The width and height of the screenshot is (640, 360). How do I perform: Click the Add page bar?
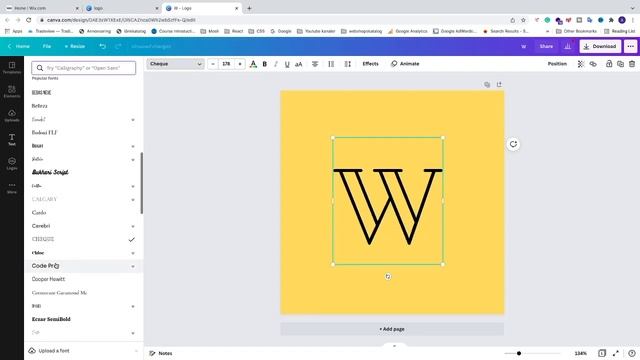392,329
